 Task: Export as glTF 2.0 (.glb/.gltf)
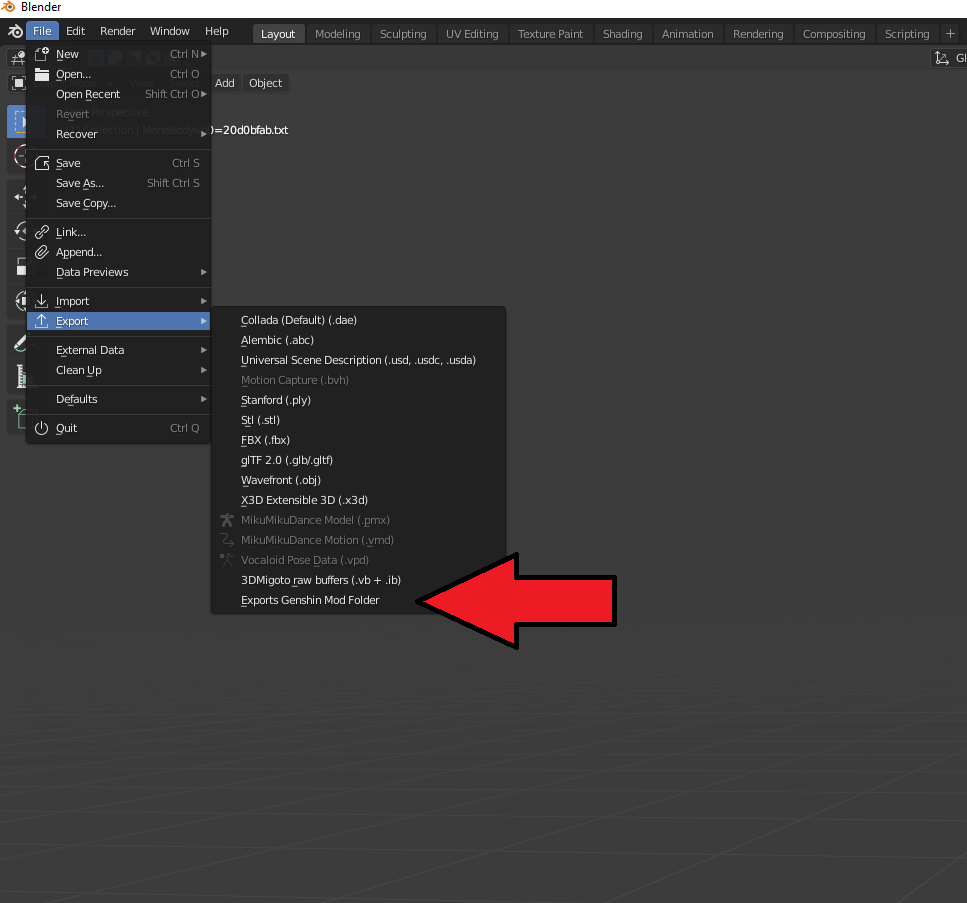point(358,460)
